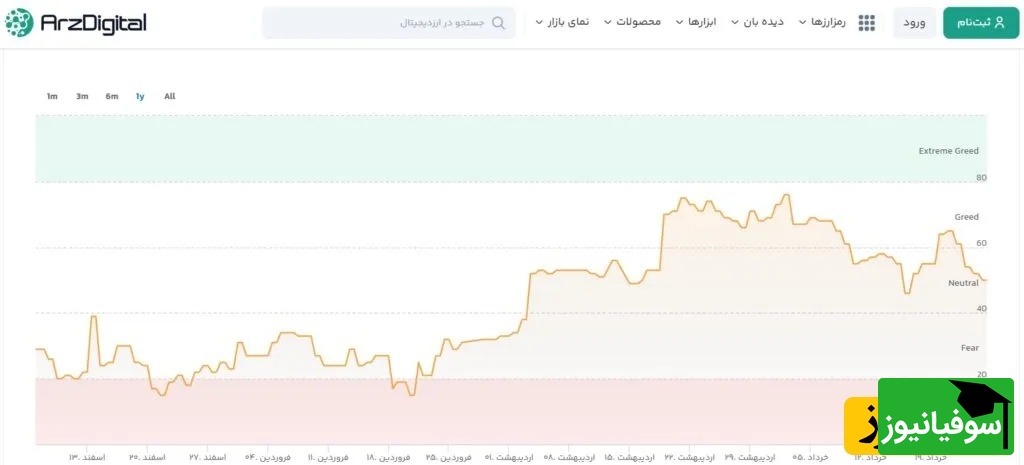Select the 3m time range
The height and width of the screenshot is (465, 1024).
coord(82,96)
